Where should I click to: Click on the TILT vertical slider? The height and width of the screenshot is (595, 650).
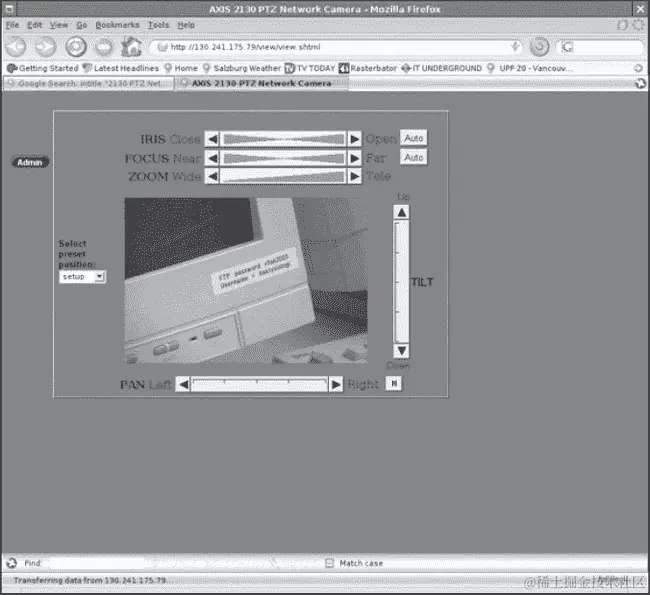tap(401, 282)
